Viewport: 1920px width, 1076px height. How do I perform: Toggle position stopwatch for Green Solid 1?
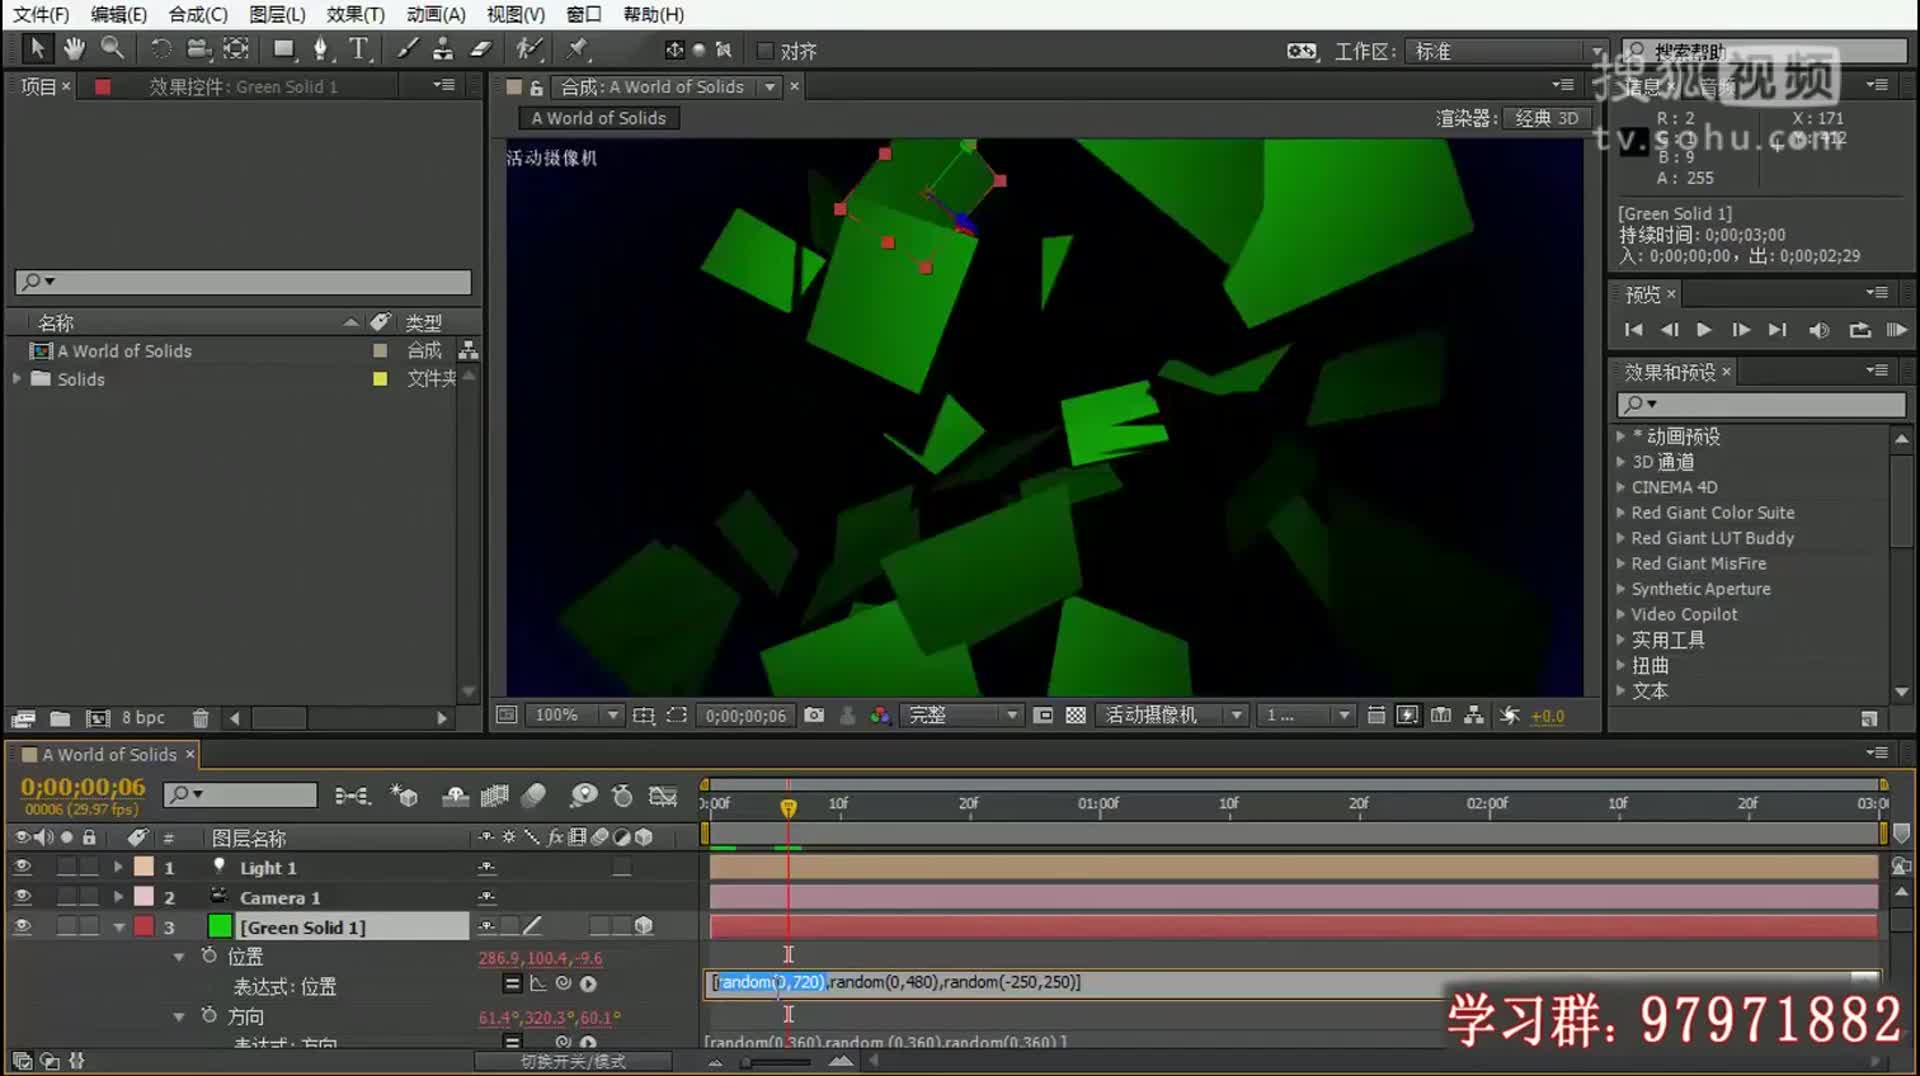209,956
